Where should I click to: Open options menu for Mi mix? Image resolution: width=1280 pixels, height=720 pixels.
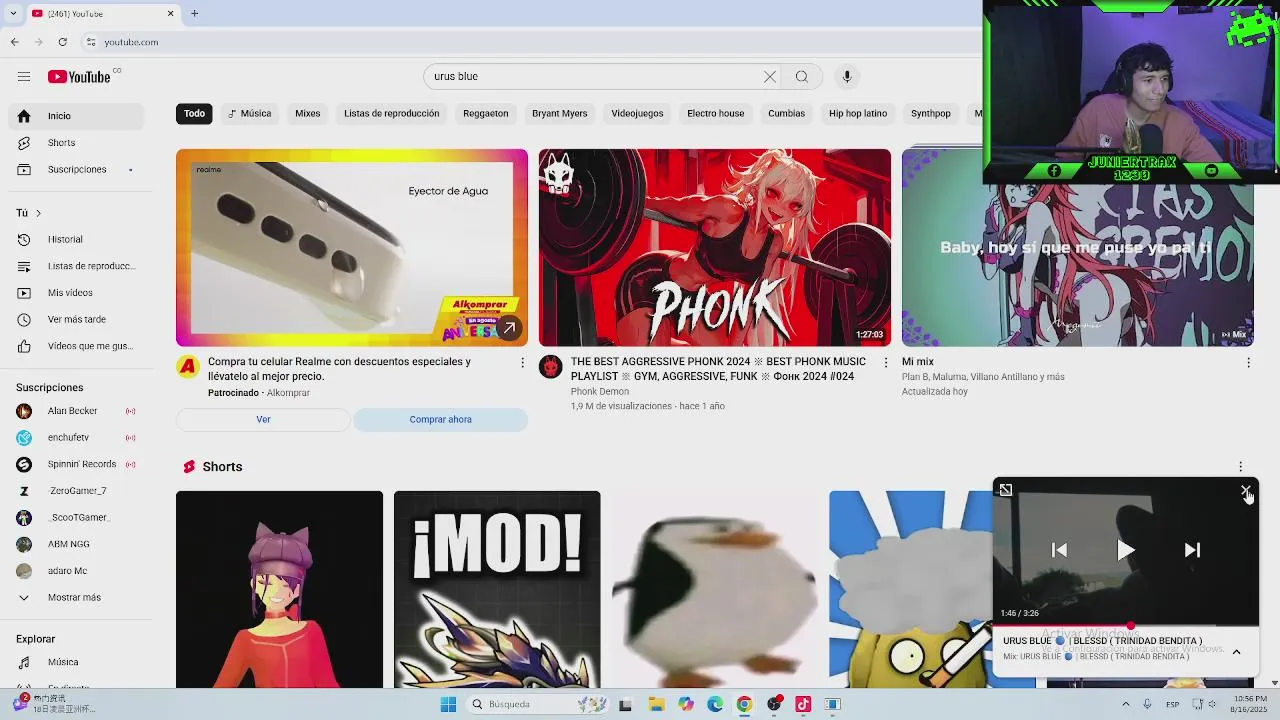click(1248, 363)
